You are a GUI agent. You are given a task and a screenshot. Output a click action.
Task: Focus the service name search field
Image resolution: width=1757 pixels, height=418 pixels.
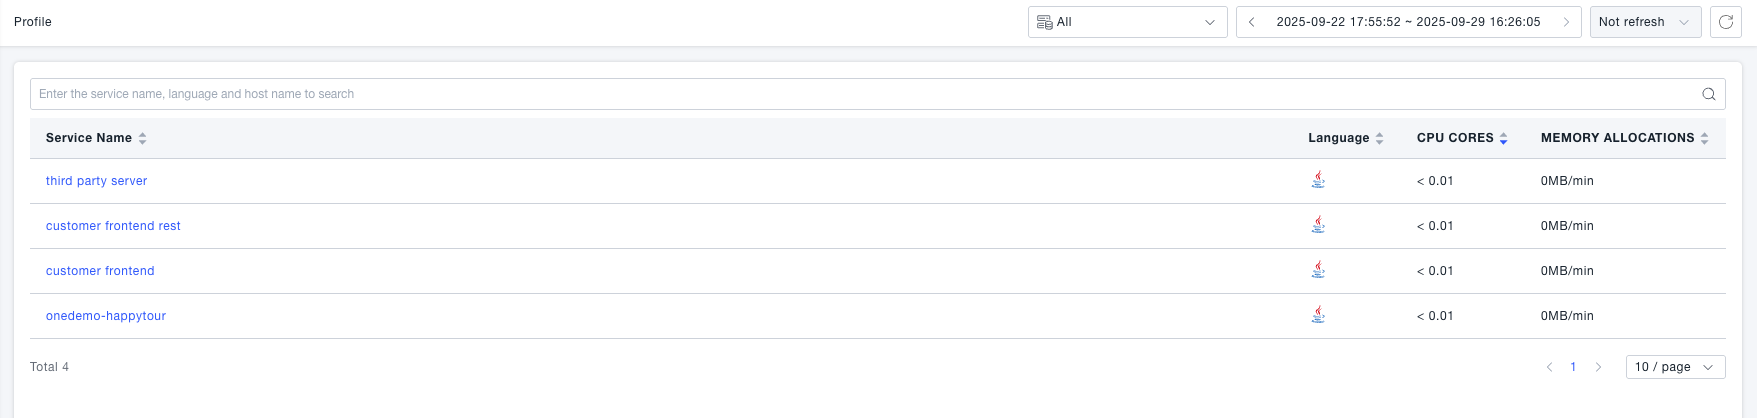860,94
